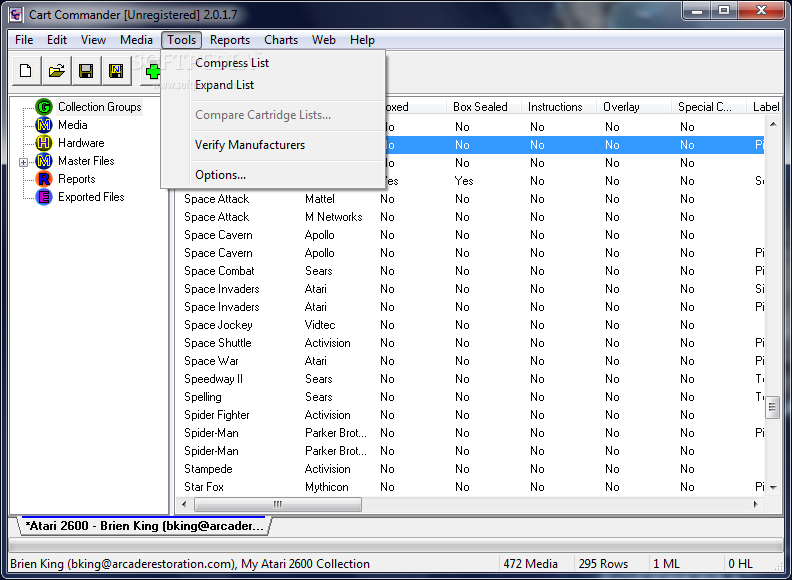Select Collection Groups in the tree
Viewport: 792px width, 580px height.
click(100, 107)
